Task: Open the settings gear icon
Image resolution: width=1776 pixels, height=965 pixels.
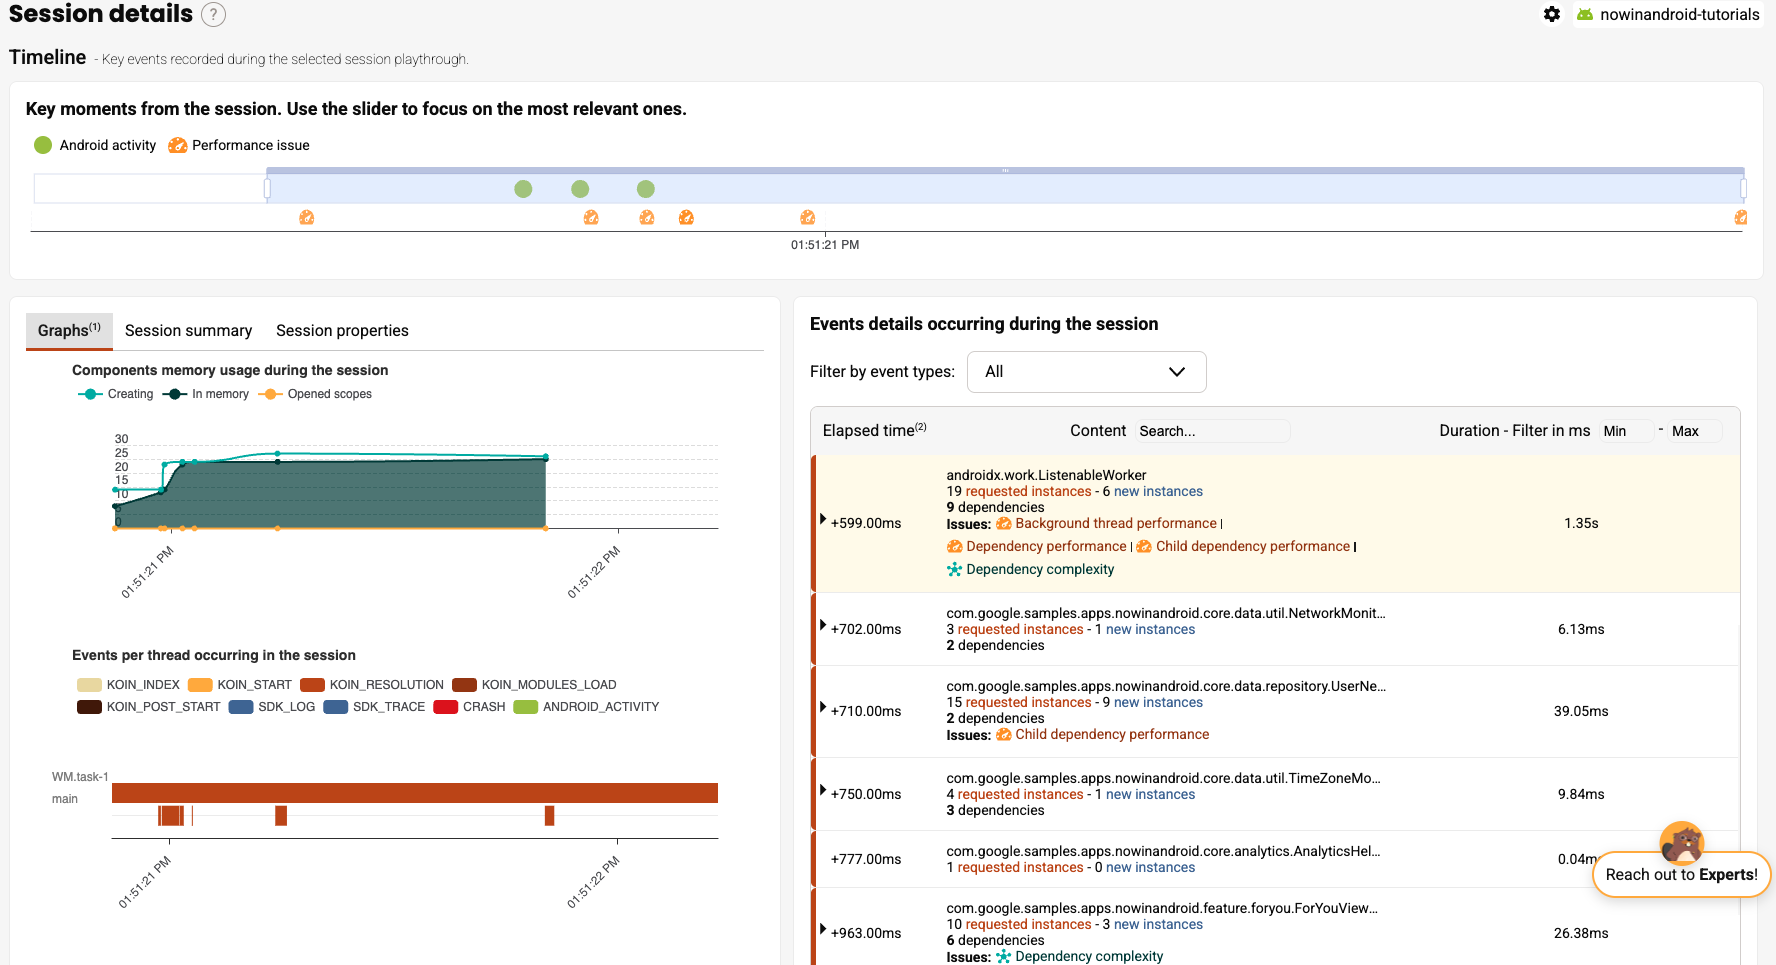Action: tap(1551, 14)
